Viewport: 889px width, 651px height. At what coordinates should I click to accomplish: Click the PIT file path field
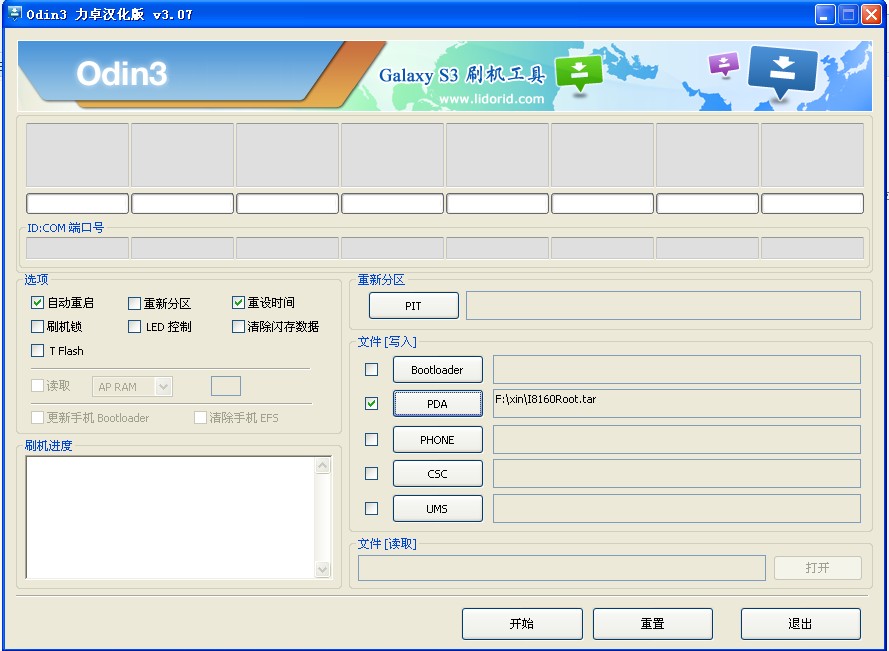[x=663, y=306]
